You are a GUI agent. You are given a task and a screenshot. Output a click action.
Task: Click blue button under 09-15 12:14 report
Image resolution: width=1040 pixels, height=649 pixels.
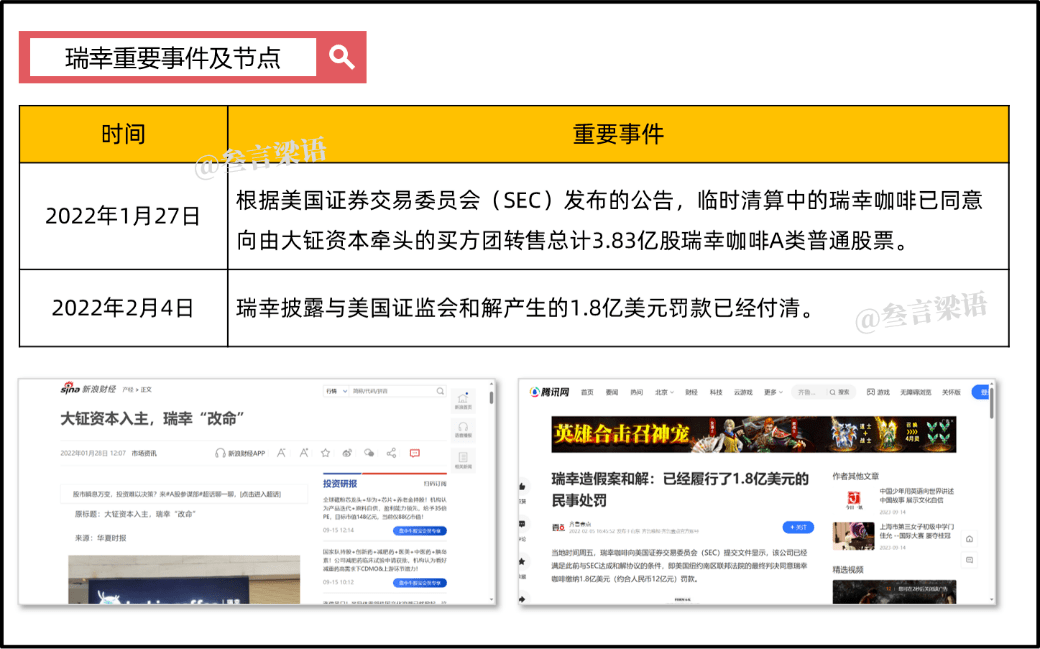[x=420, y=531]
